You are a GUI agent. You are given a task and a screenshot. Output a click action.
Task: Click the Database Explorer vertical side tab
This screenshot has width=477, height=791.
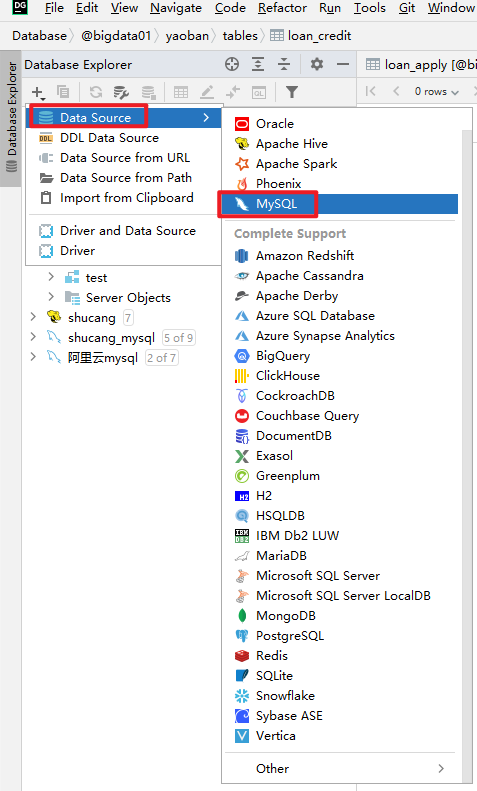point(11,118)
